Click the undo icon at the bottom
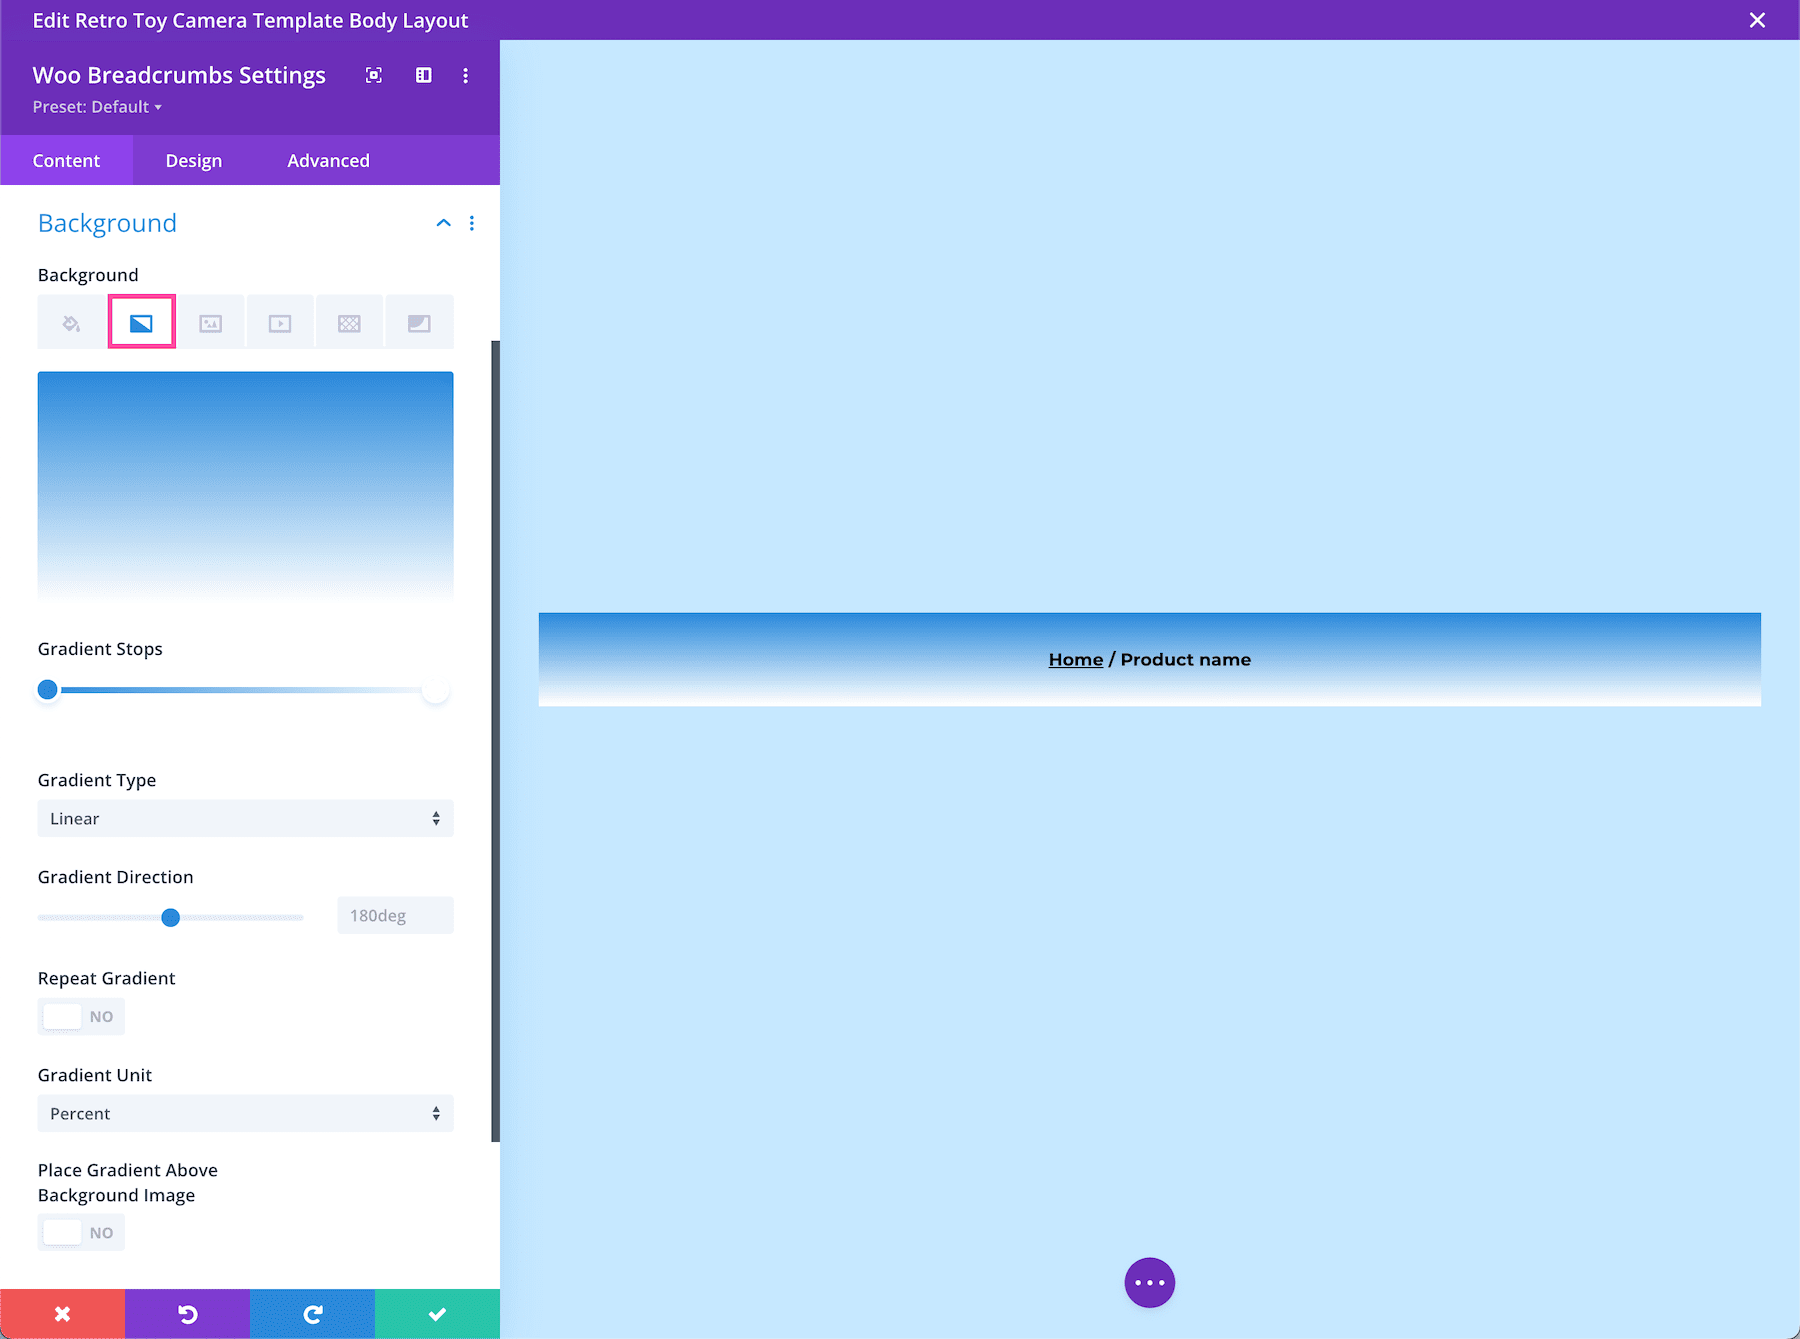The width and height of the screenshot is (1800, 1339). pos(187,1313)
